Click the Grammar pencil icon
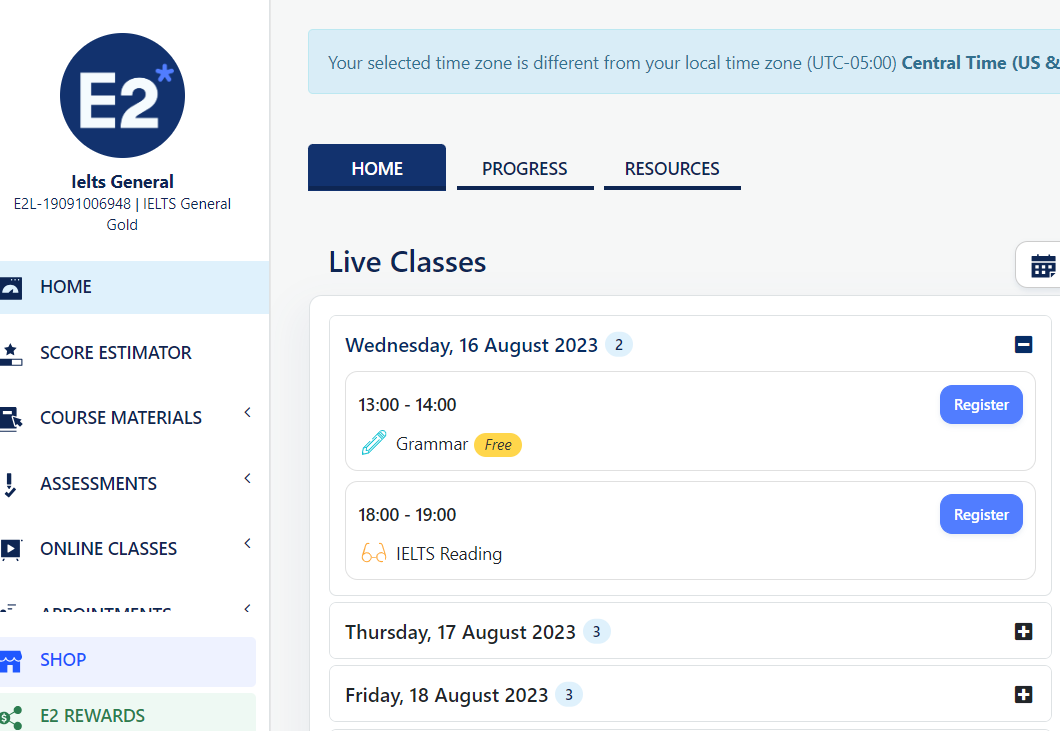 [x=373, y=443]
